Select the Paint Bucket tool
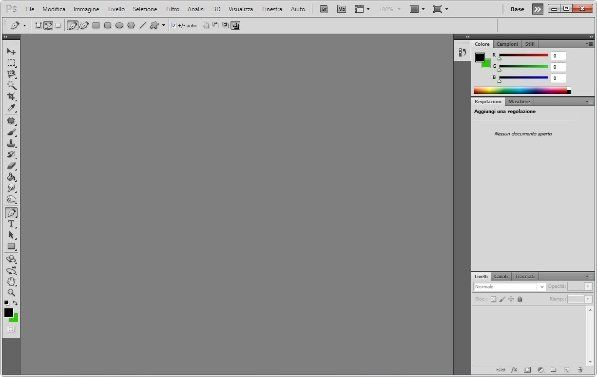The image size is (597, 377). pos(11,177)
